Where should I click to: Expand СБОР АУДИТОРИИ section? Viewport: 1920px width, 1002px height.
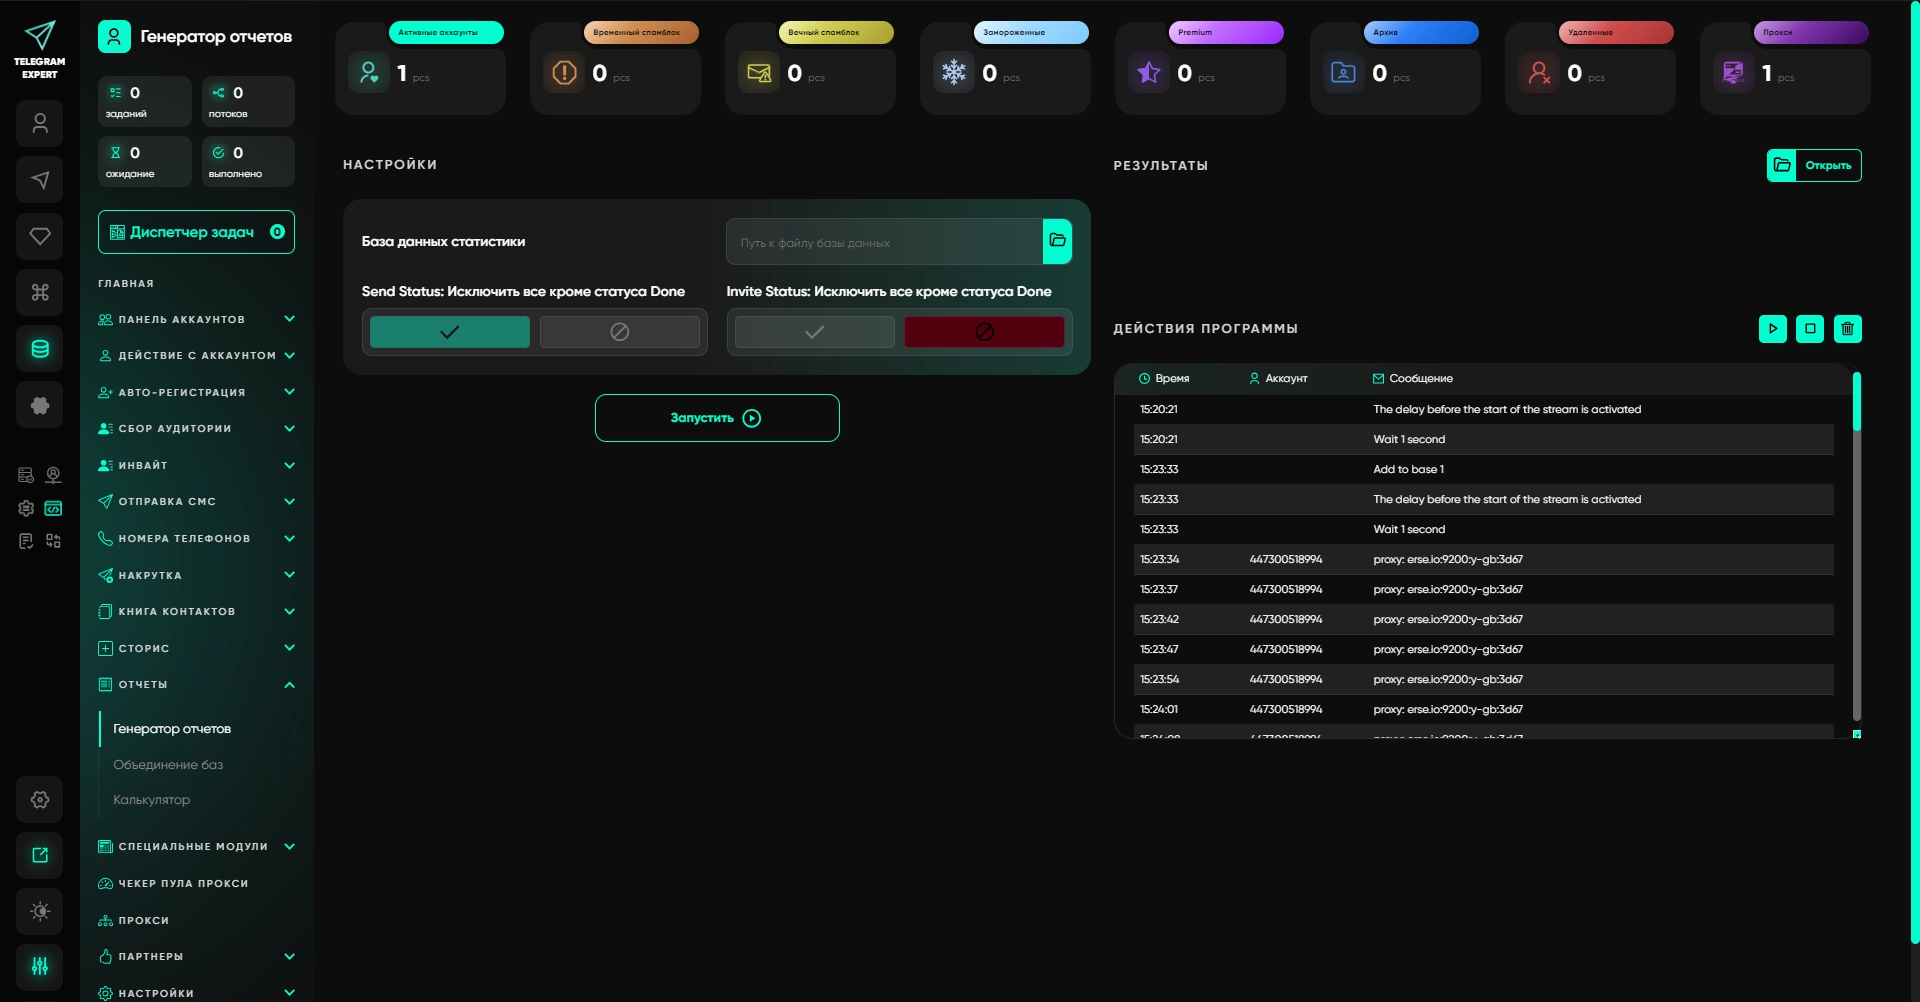(196, 428)
